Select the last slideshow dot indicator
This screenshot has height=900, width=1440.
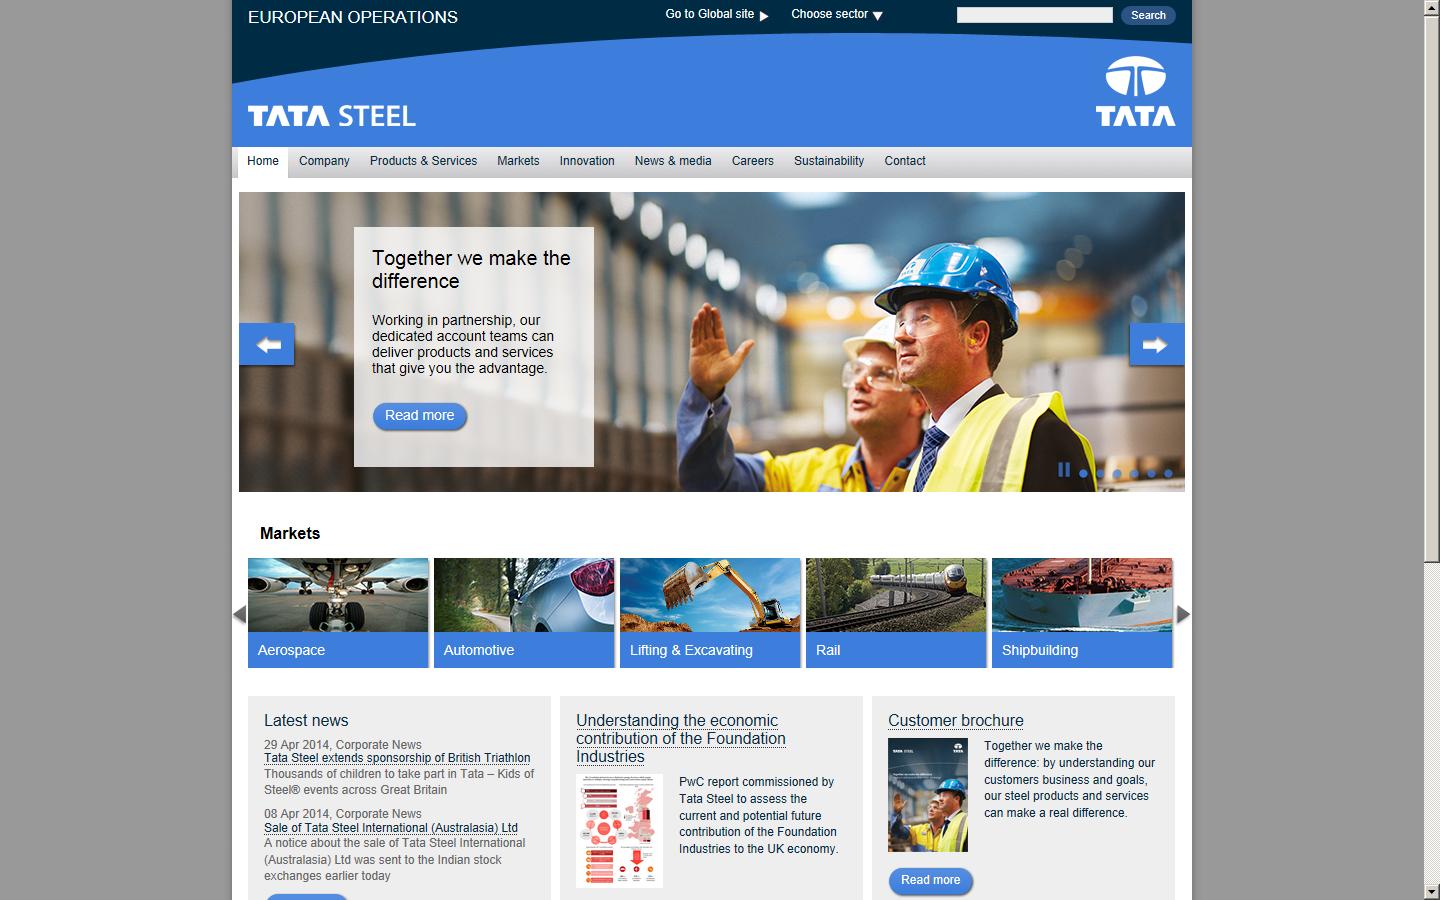point(1168,471)
